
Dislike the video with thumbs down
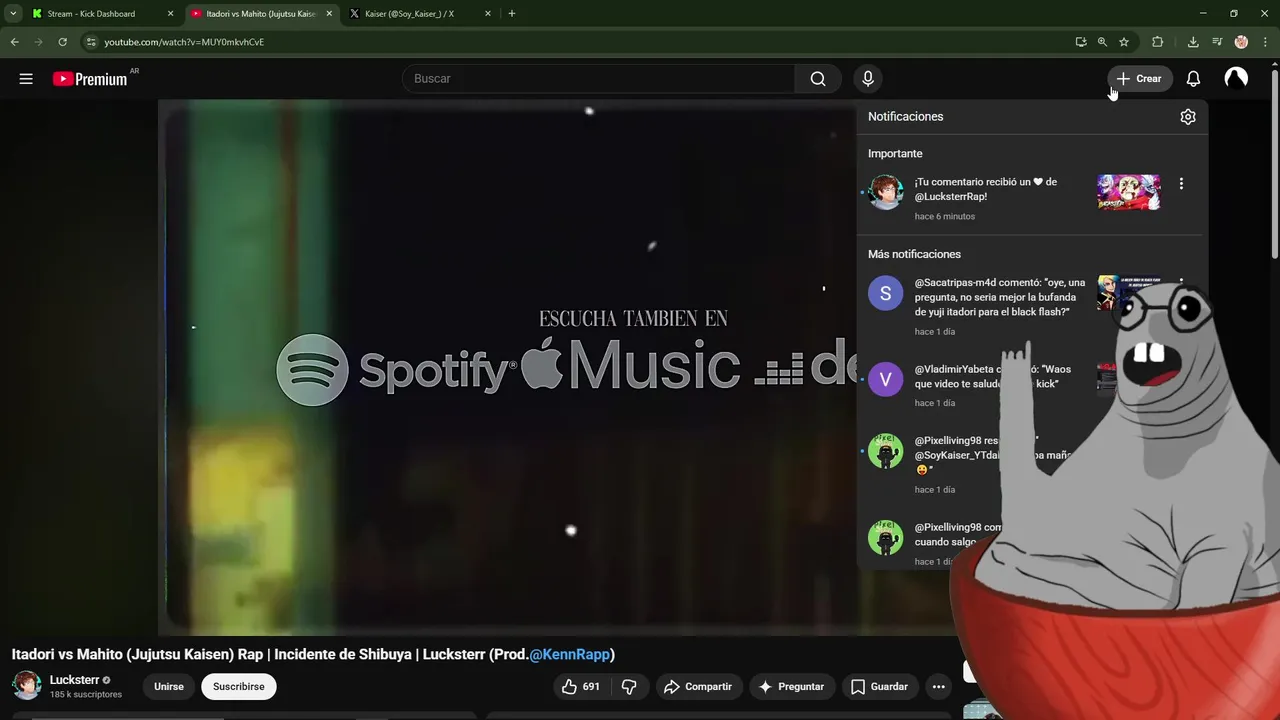629,687
